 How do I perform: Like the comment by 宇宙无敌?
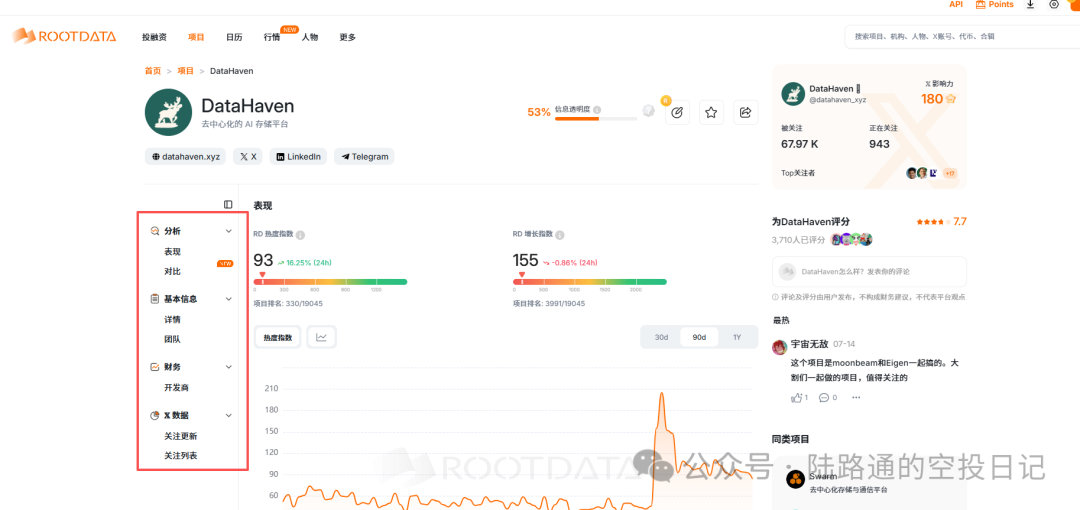pos(798,398)
